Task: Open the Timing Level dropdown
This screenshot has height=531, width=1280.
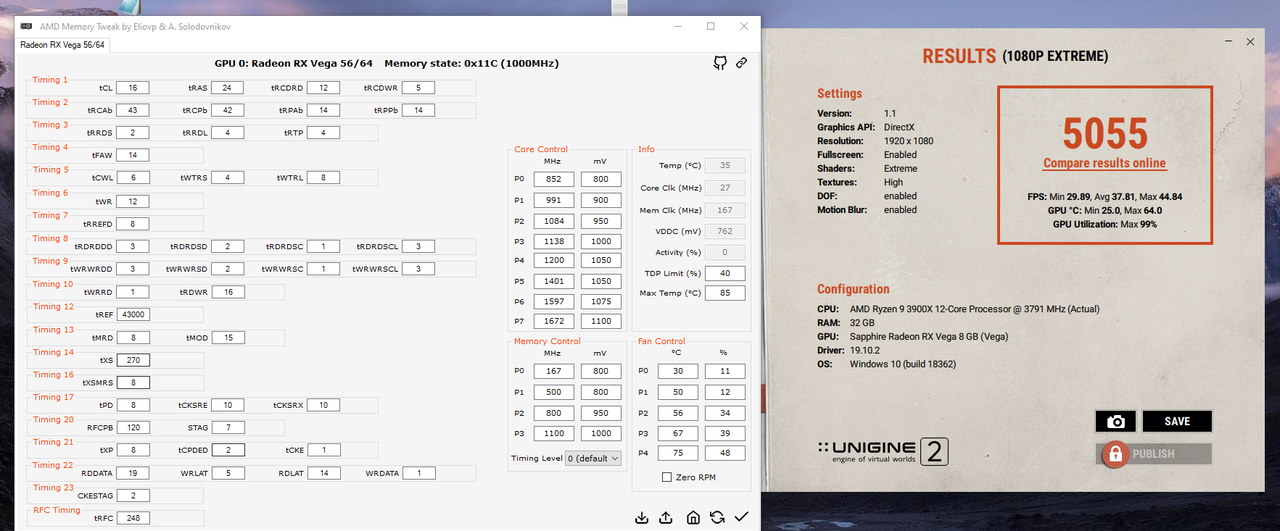Action: (593, 458)
